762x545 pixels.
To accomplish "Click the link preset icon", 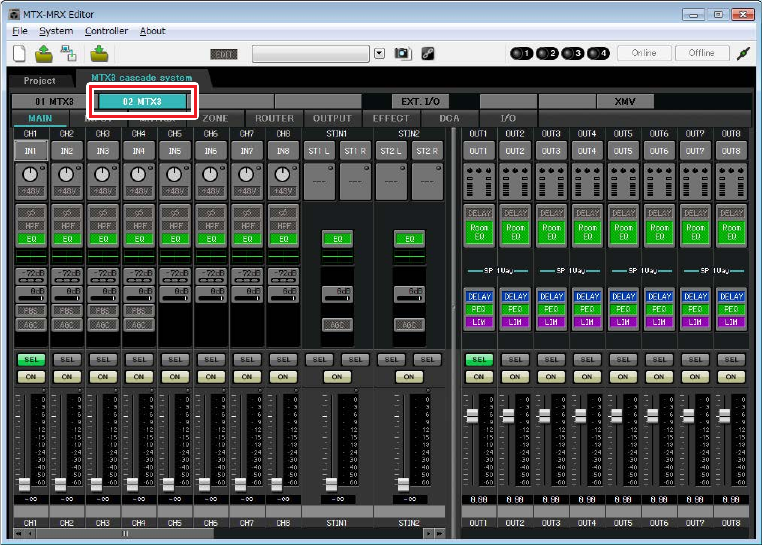I will (428, 53).
